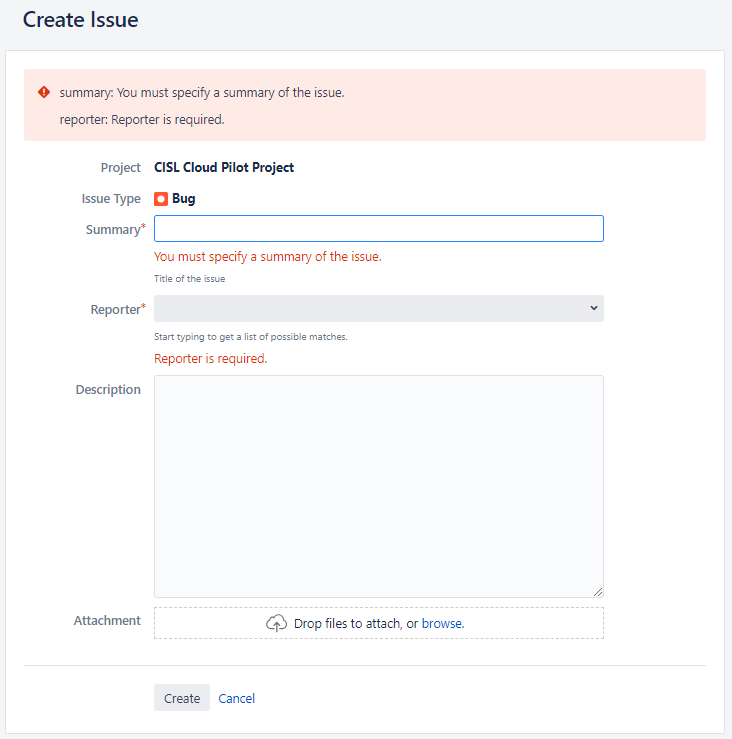Expand the Reporter dropdown chevron
Viewport: 732px width, 739px height.
click(593, 308)
